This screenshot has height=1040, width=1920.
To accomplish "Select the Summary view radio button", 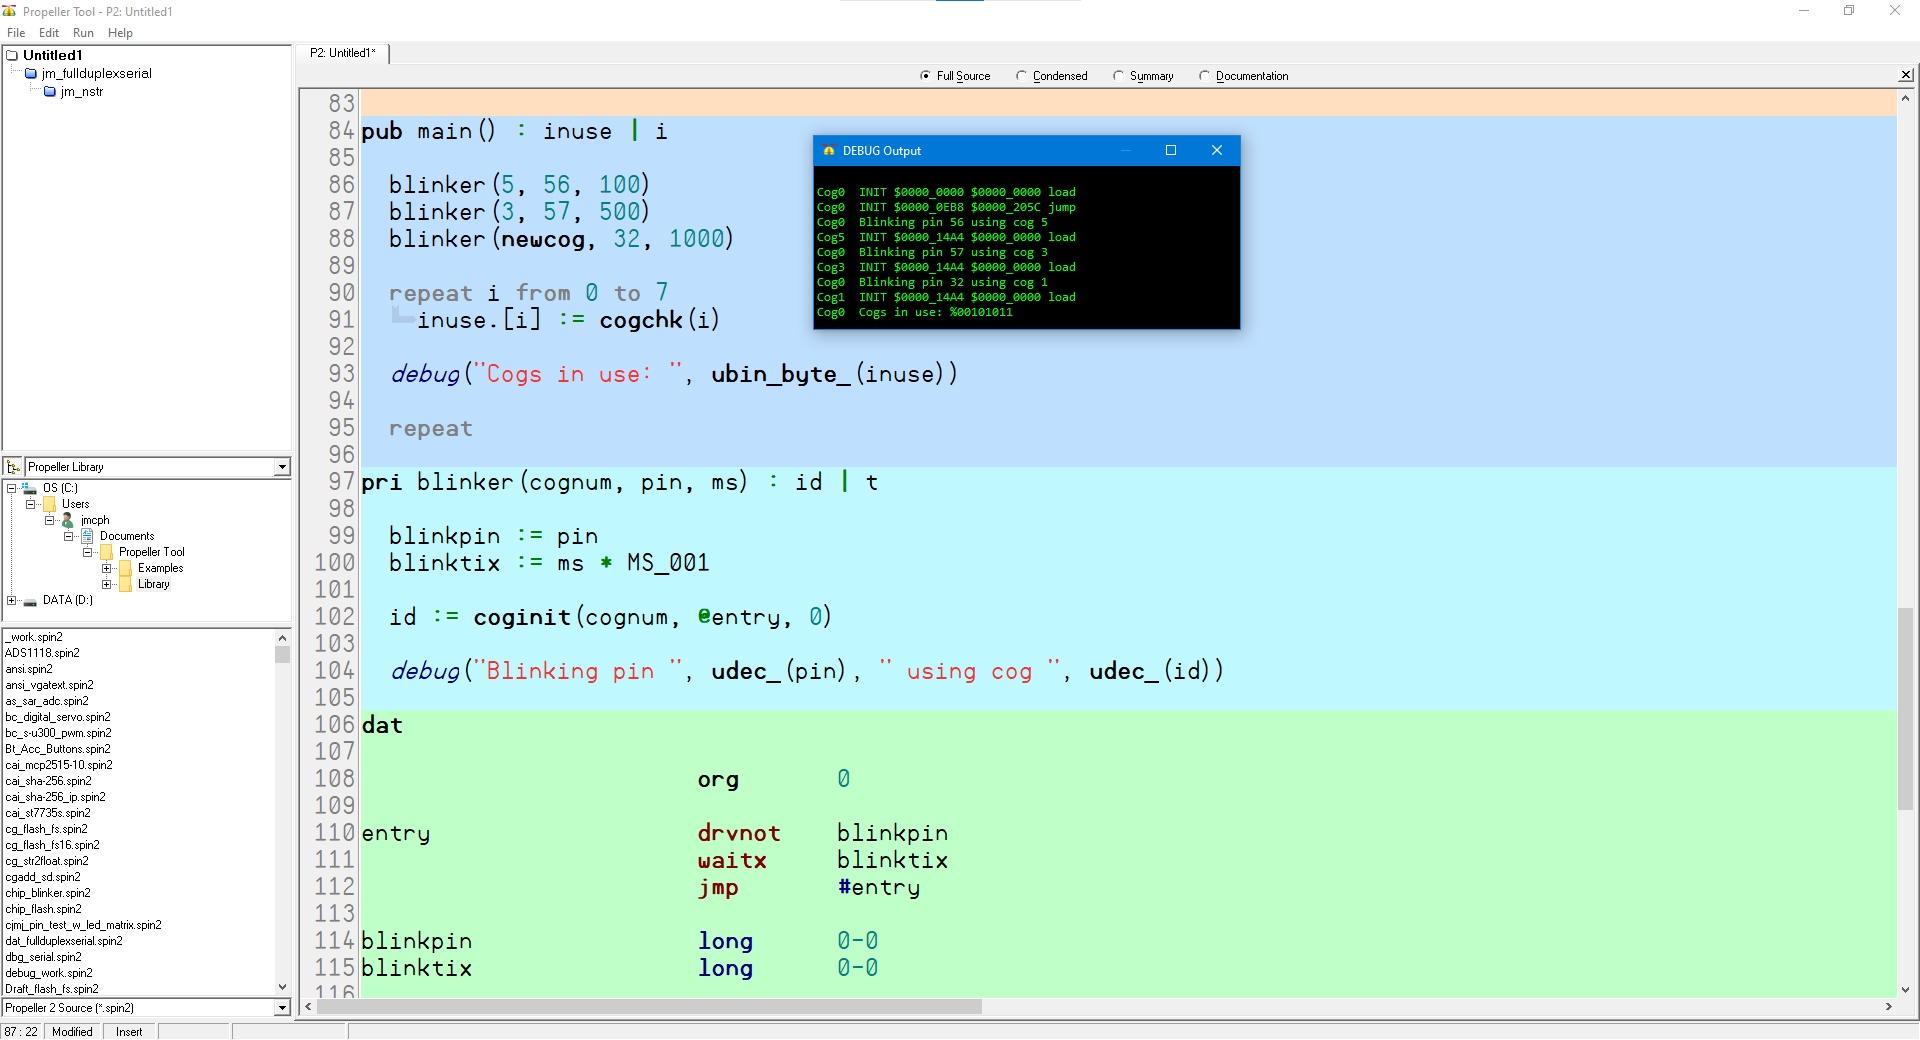I will click(x=1118, y=76).
